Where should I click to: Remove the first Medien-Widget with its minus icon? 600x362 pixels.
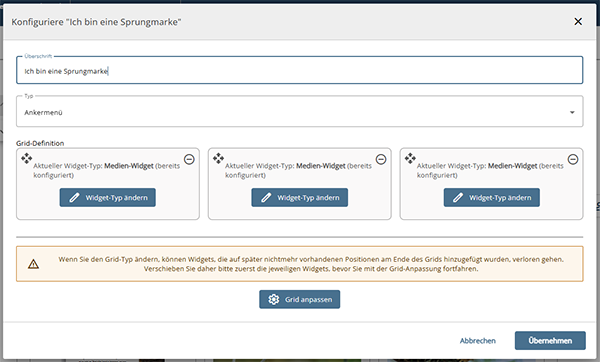click(189, 159)
